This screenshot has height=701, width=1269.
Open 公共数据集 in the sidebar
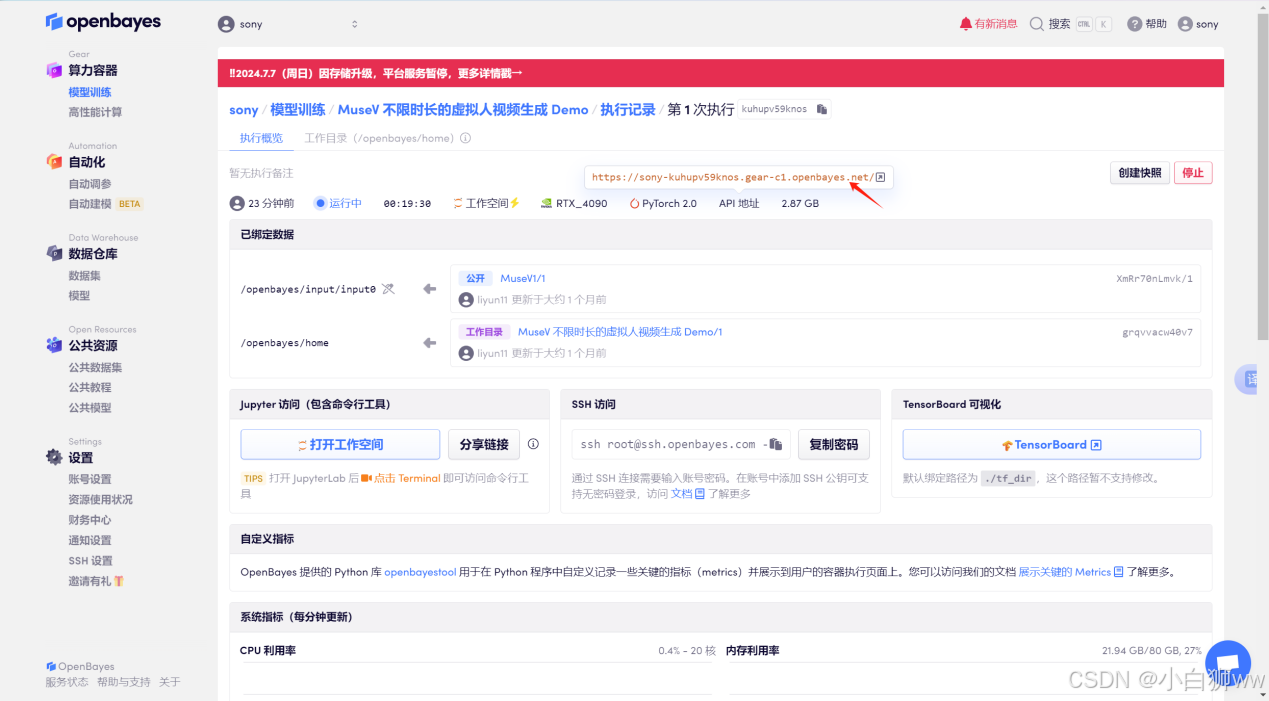click(95, 367)
